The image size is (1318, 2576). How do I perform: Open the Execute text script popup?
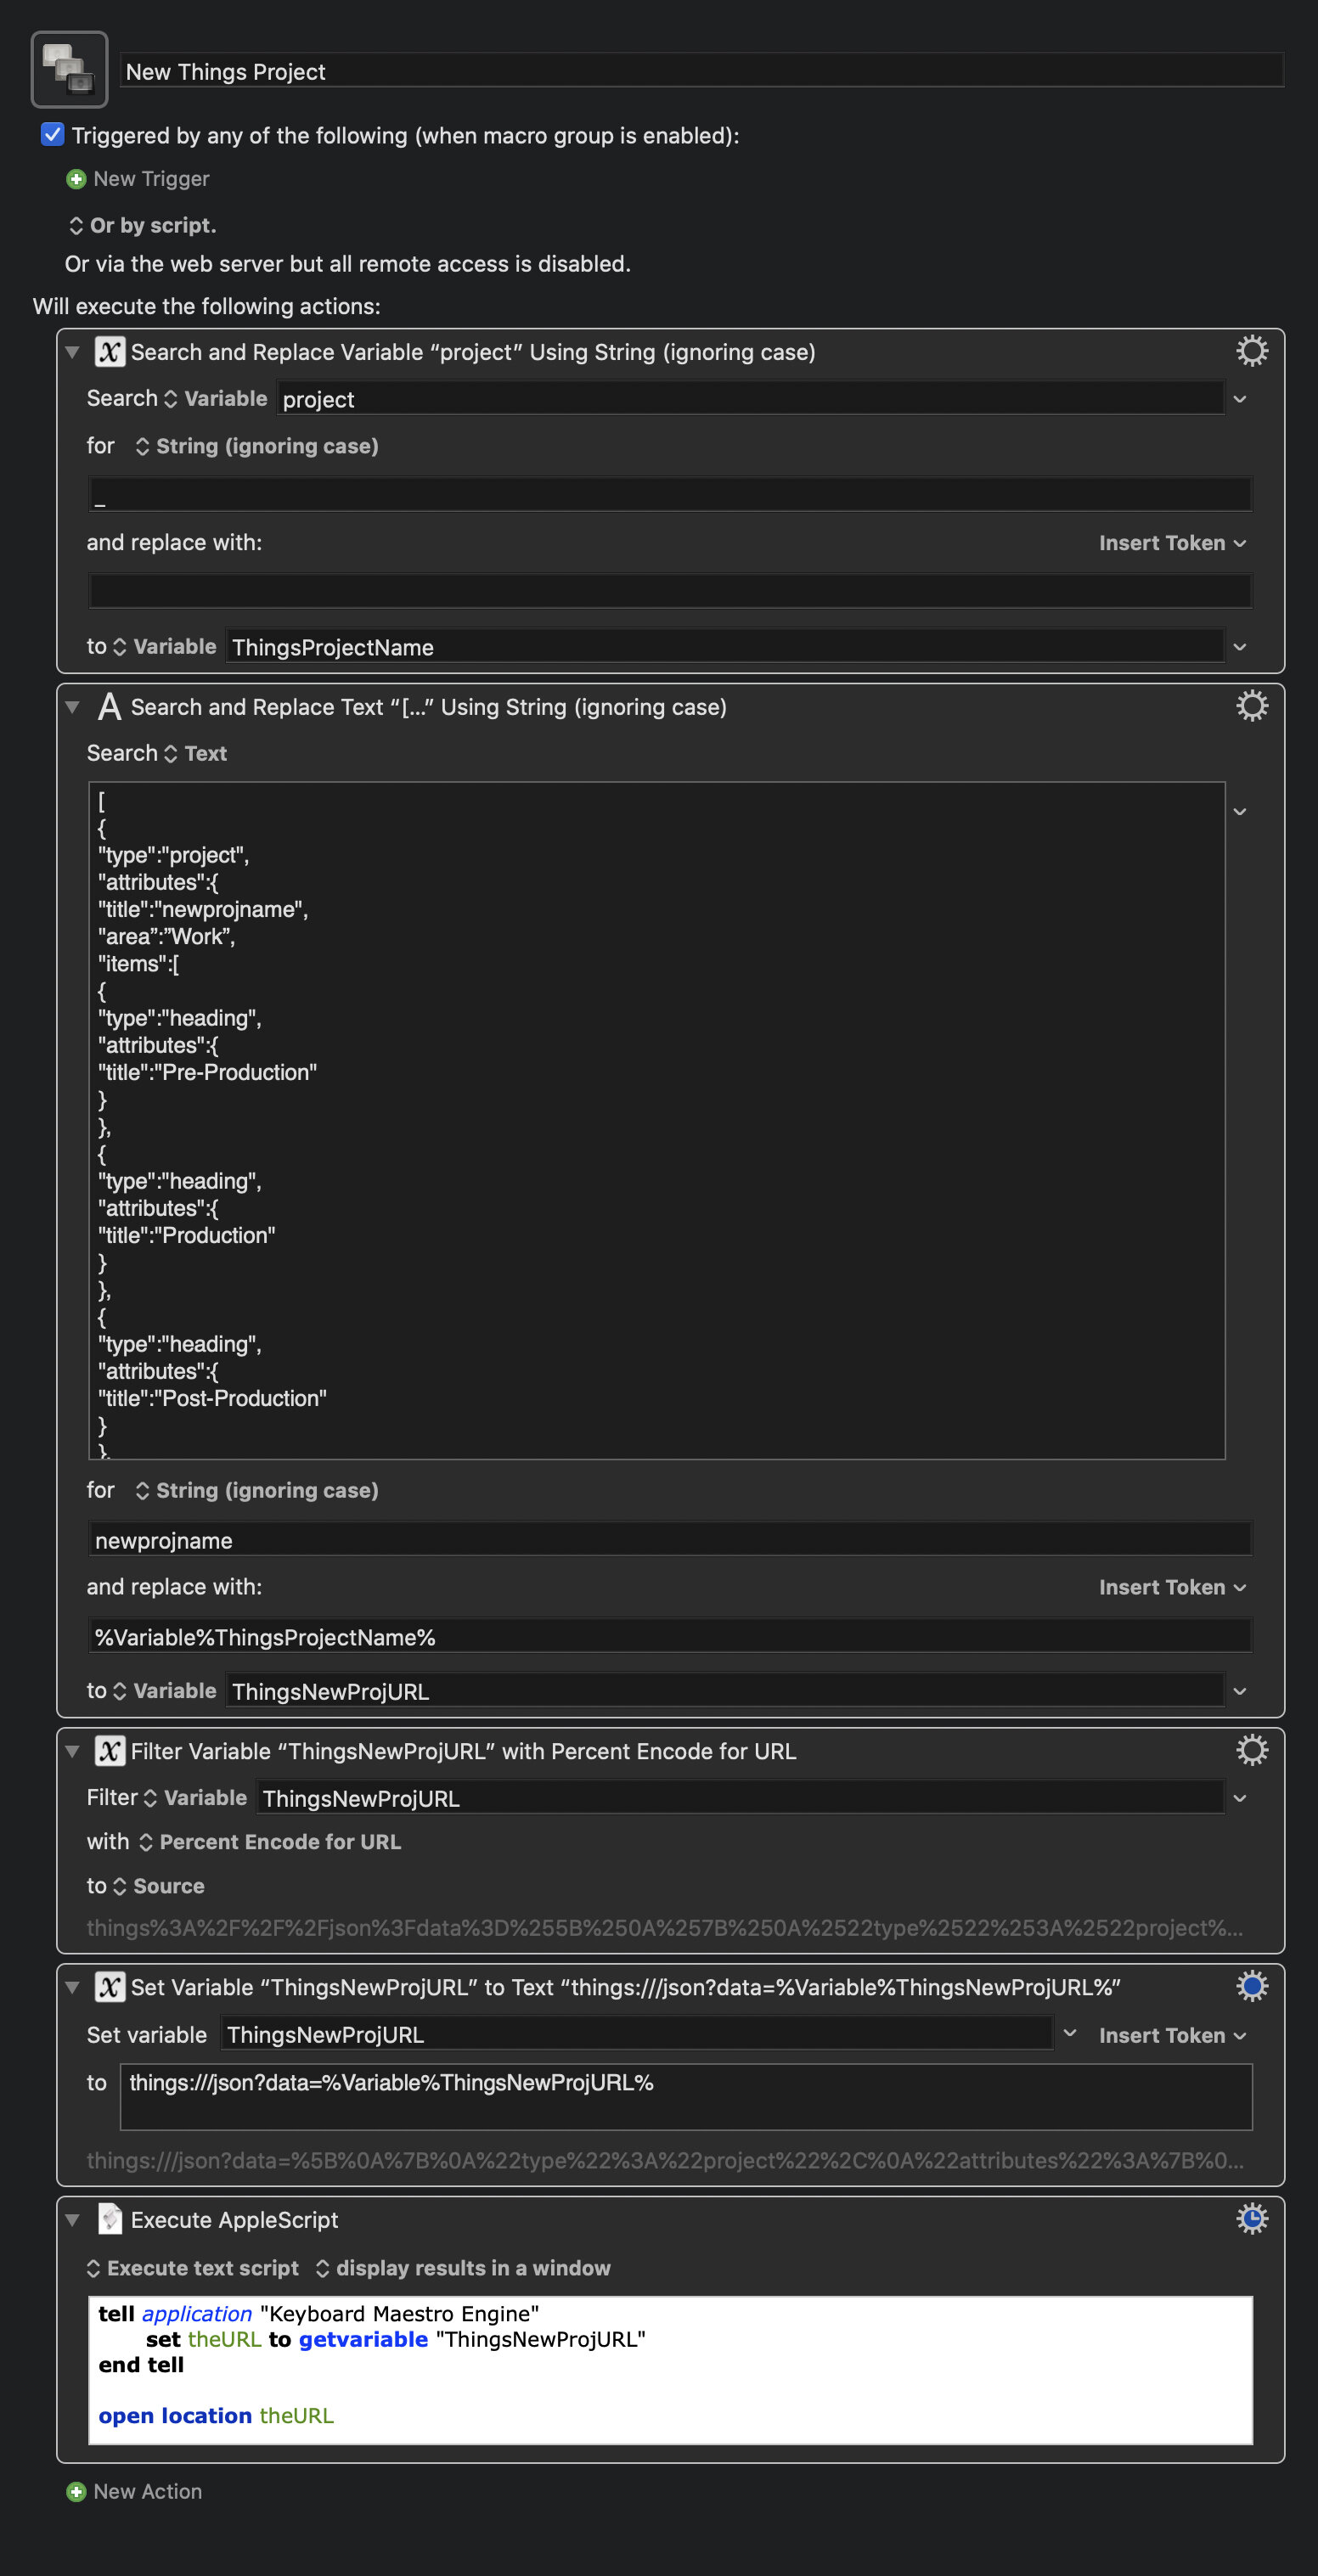pos(192,2268)
